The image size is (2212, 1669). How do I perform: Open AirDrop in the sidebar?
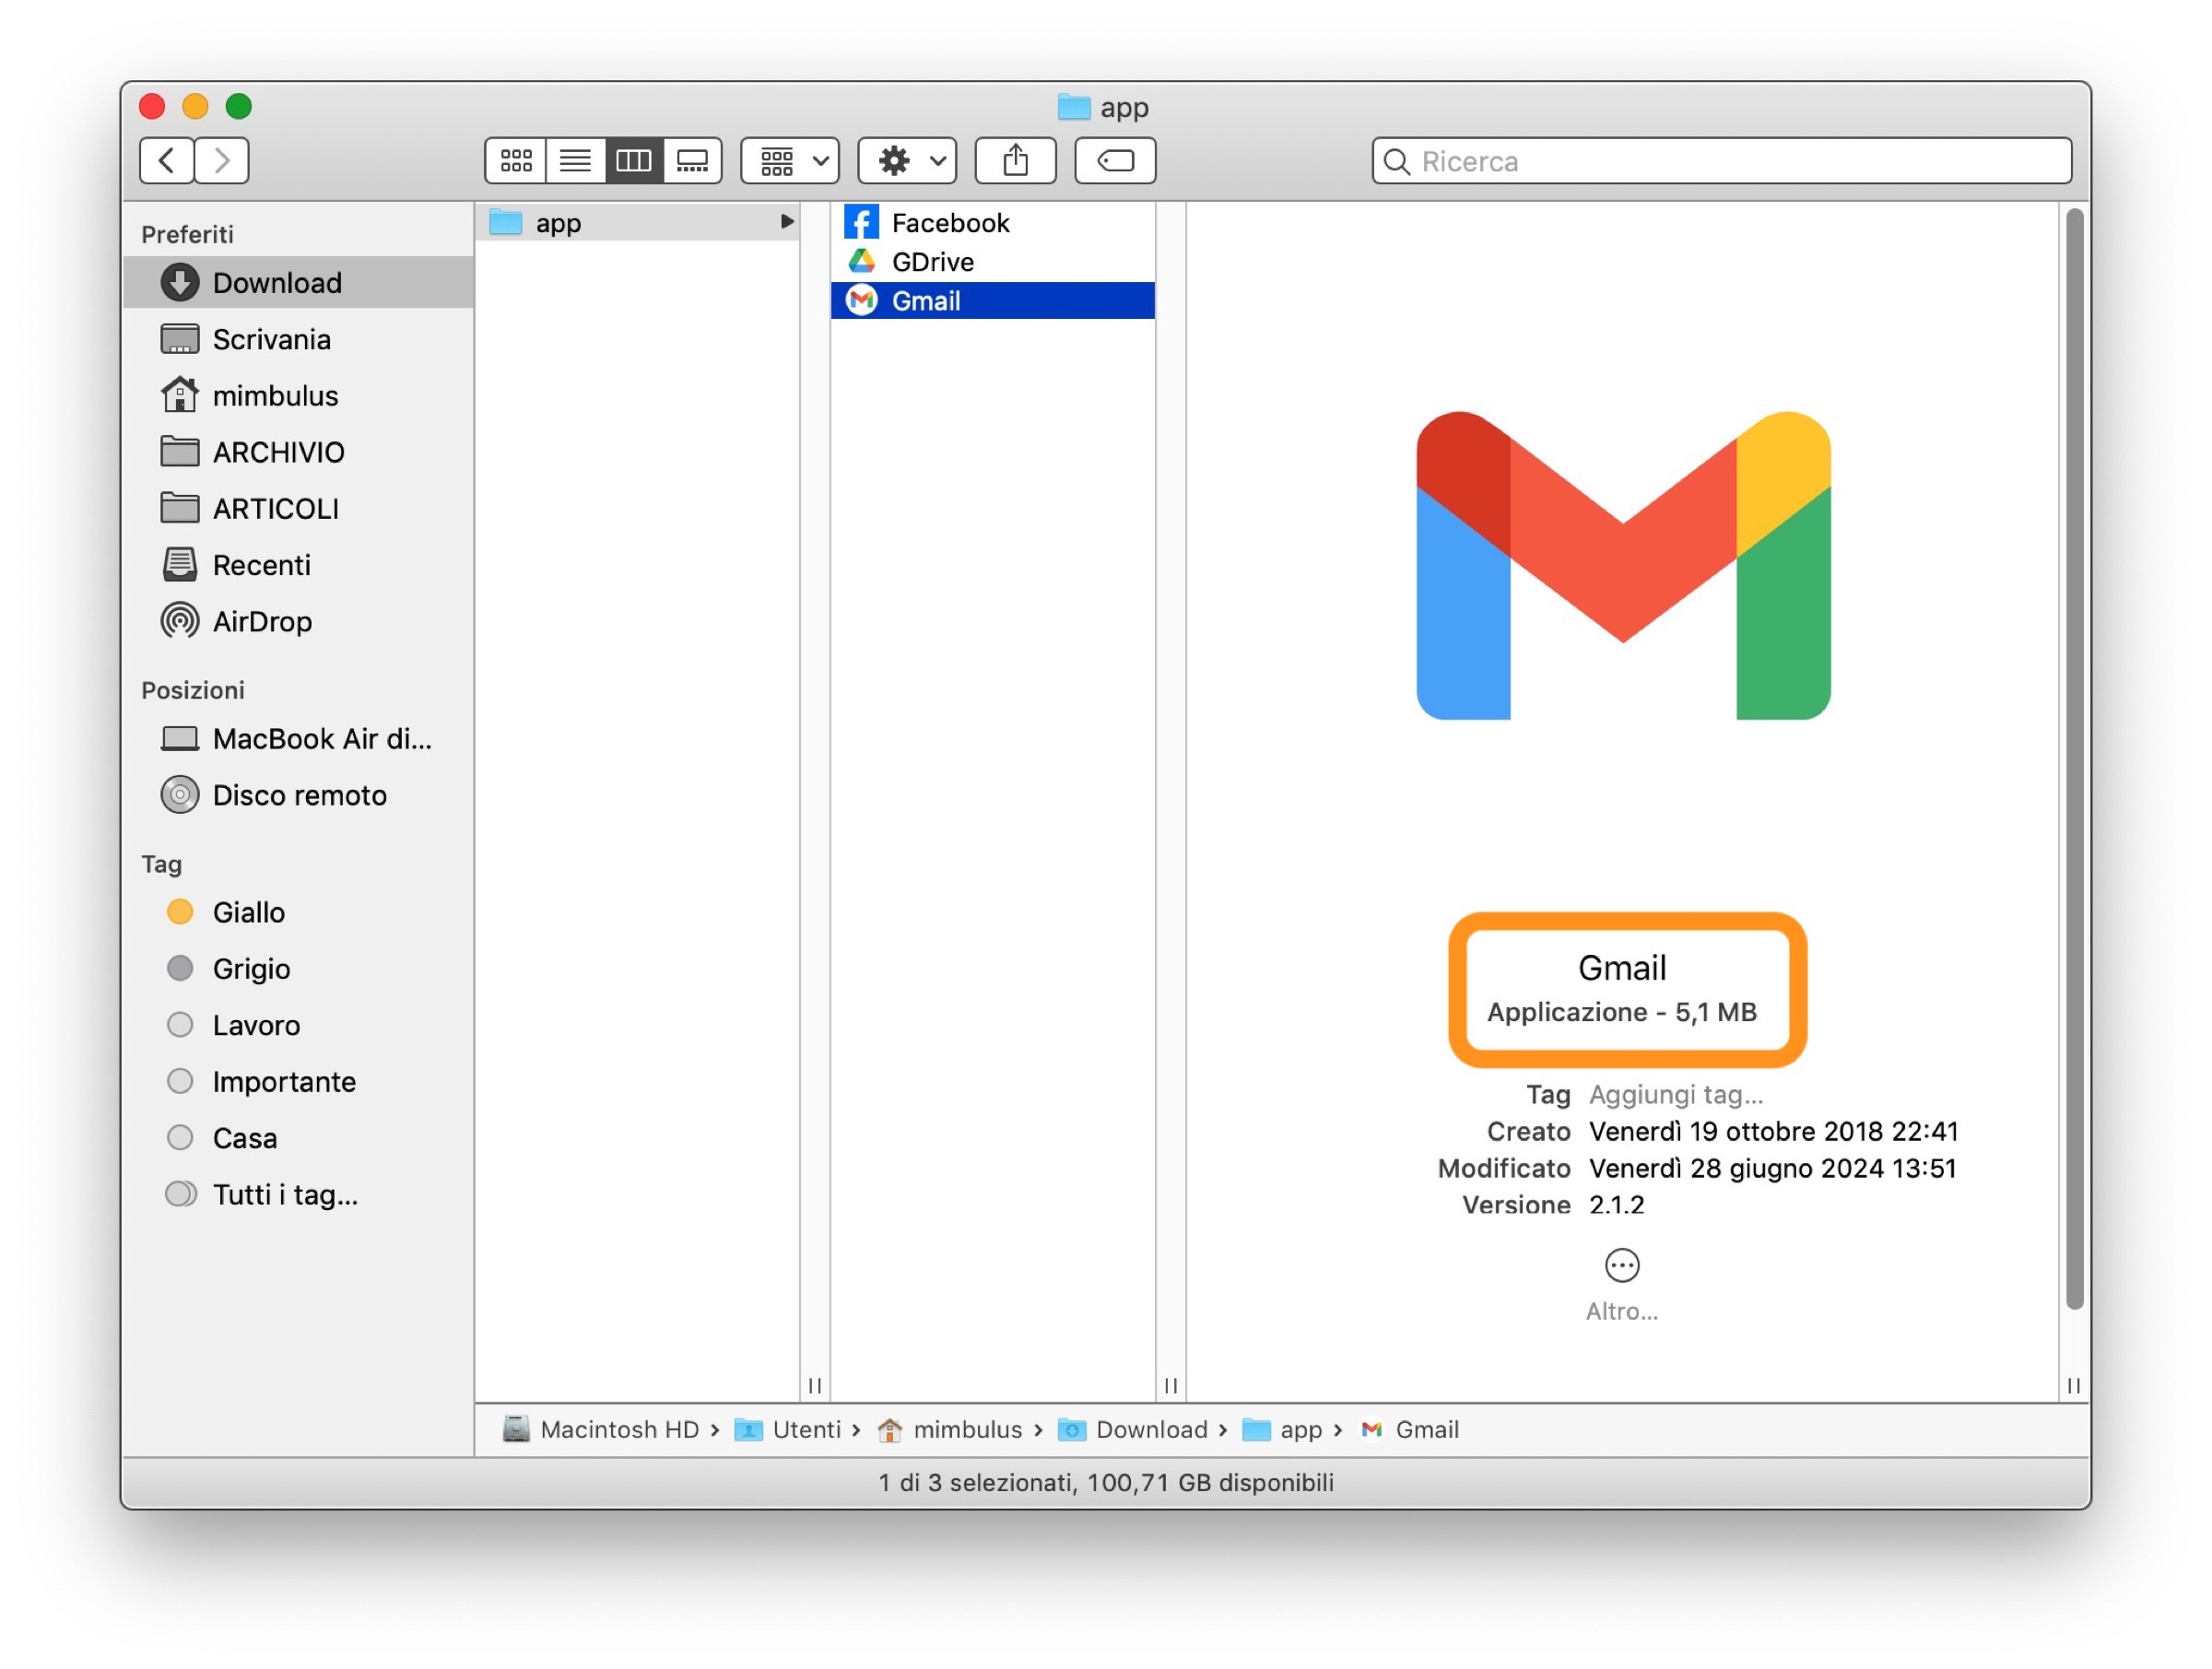pyautogui.click(x=261, y=622)
